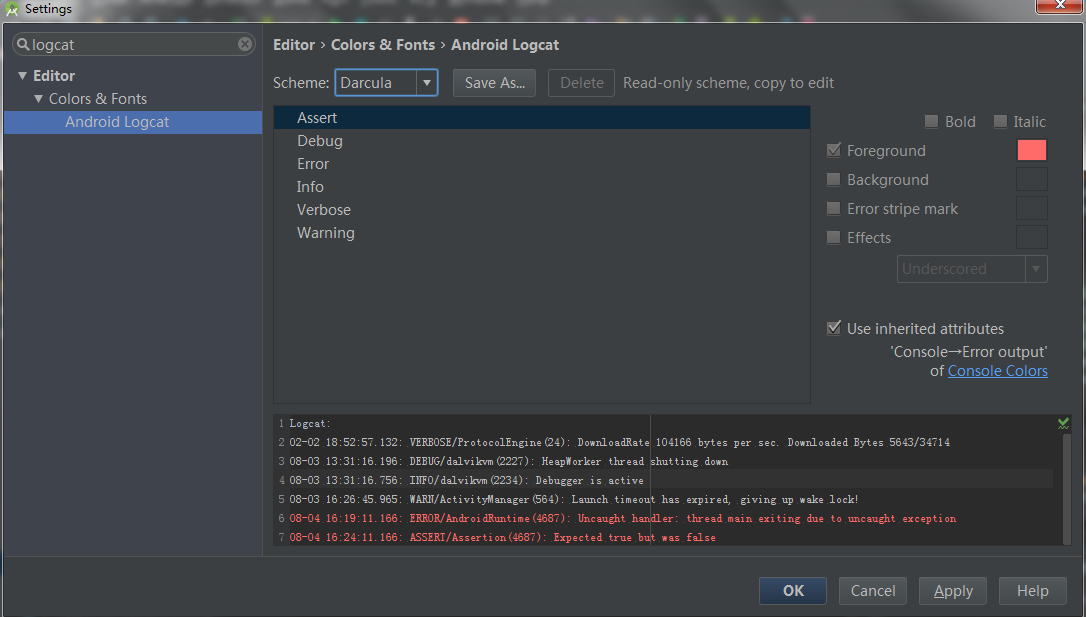Collapse the Colors & Fonts node
The height and width of the screenshot is (617, 1086).
39,99
